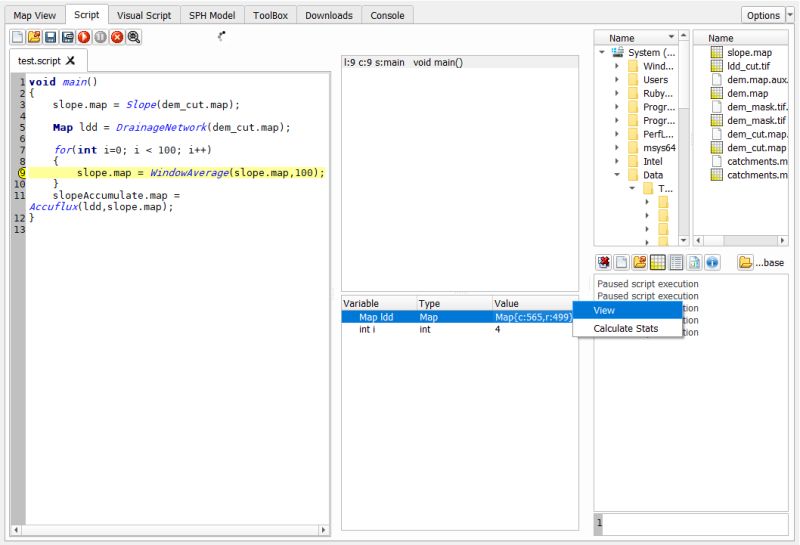Image resolution: width=800 pixels, height=545 pixels.
Task: Click the Type column header
Action: coord(454,303)
